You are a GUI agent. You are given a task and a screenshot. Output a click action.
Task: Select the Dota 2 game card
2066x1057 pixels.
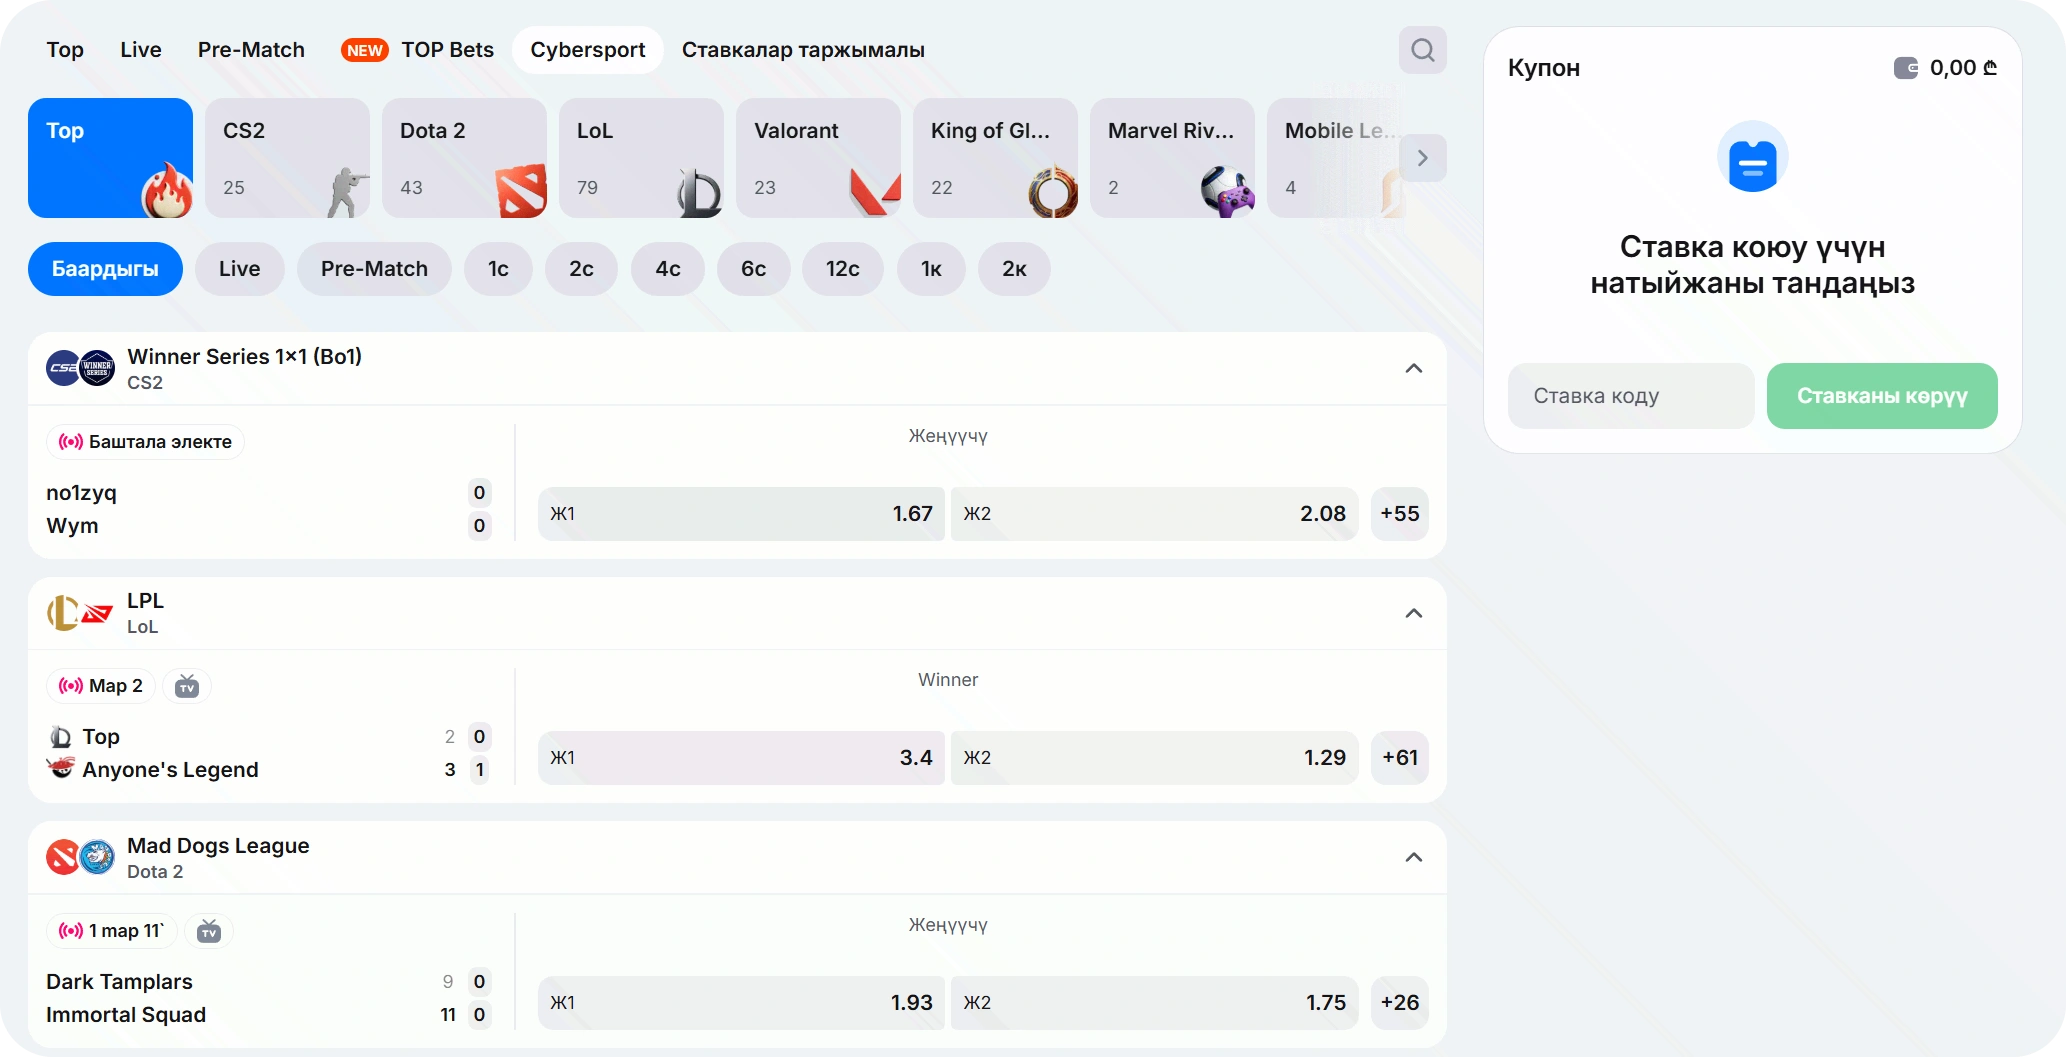coord(464,158)
